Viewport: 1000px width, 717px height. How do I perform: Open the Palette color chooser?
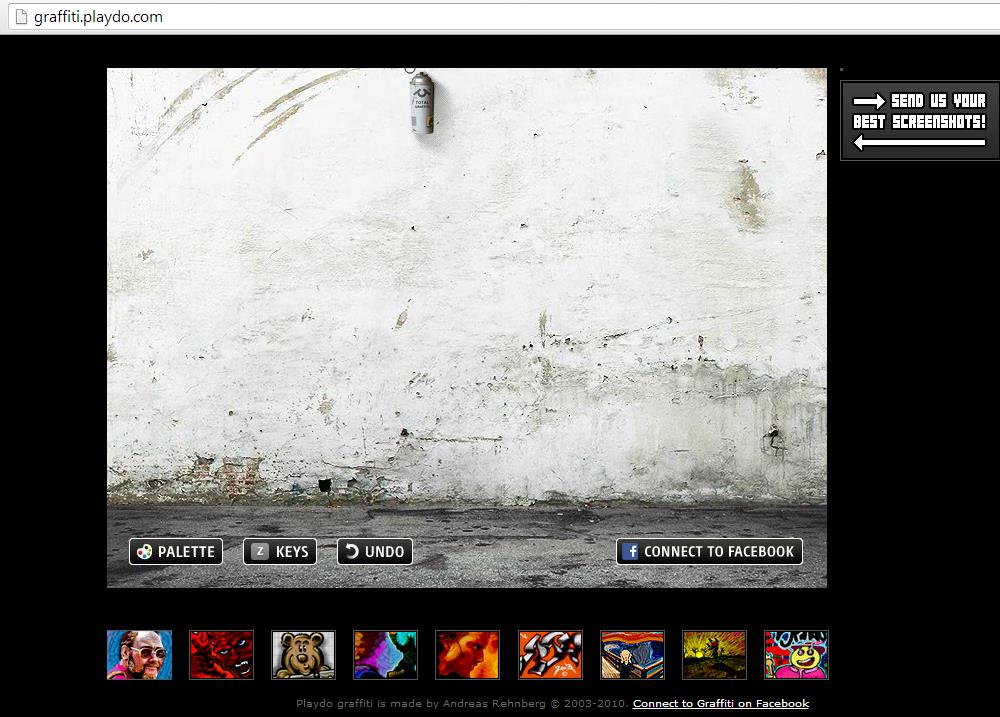176,552
